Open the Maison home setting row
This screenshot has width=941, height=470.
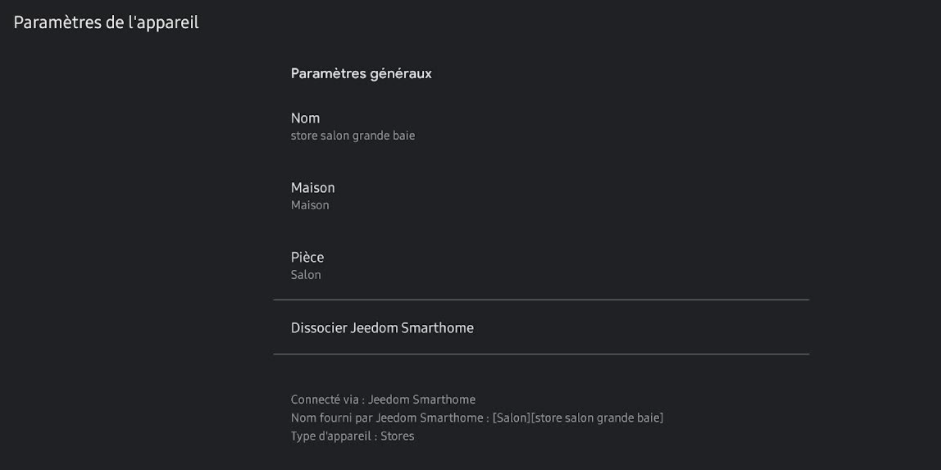[x=540, y=195]
